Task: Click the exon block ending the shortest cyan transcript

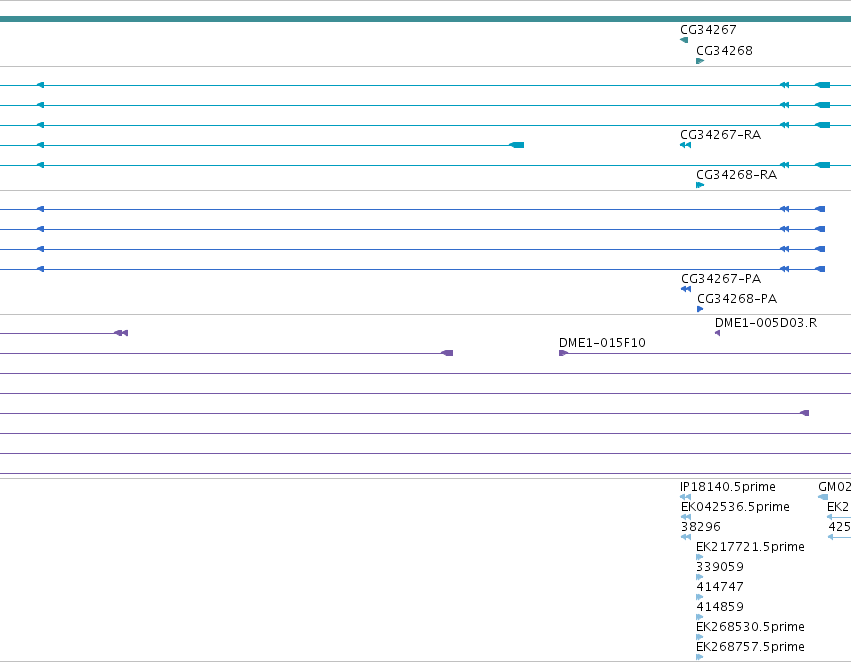Action: pyautogui.click(x=517, y=145)
